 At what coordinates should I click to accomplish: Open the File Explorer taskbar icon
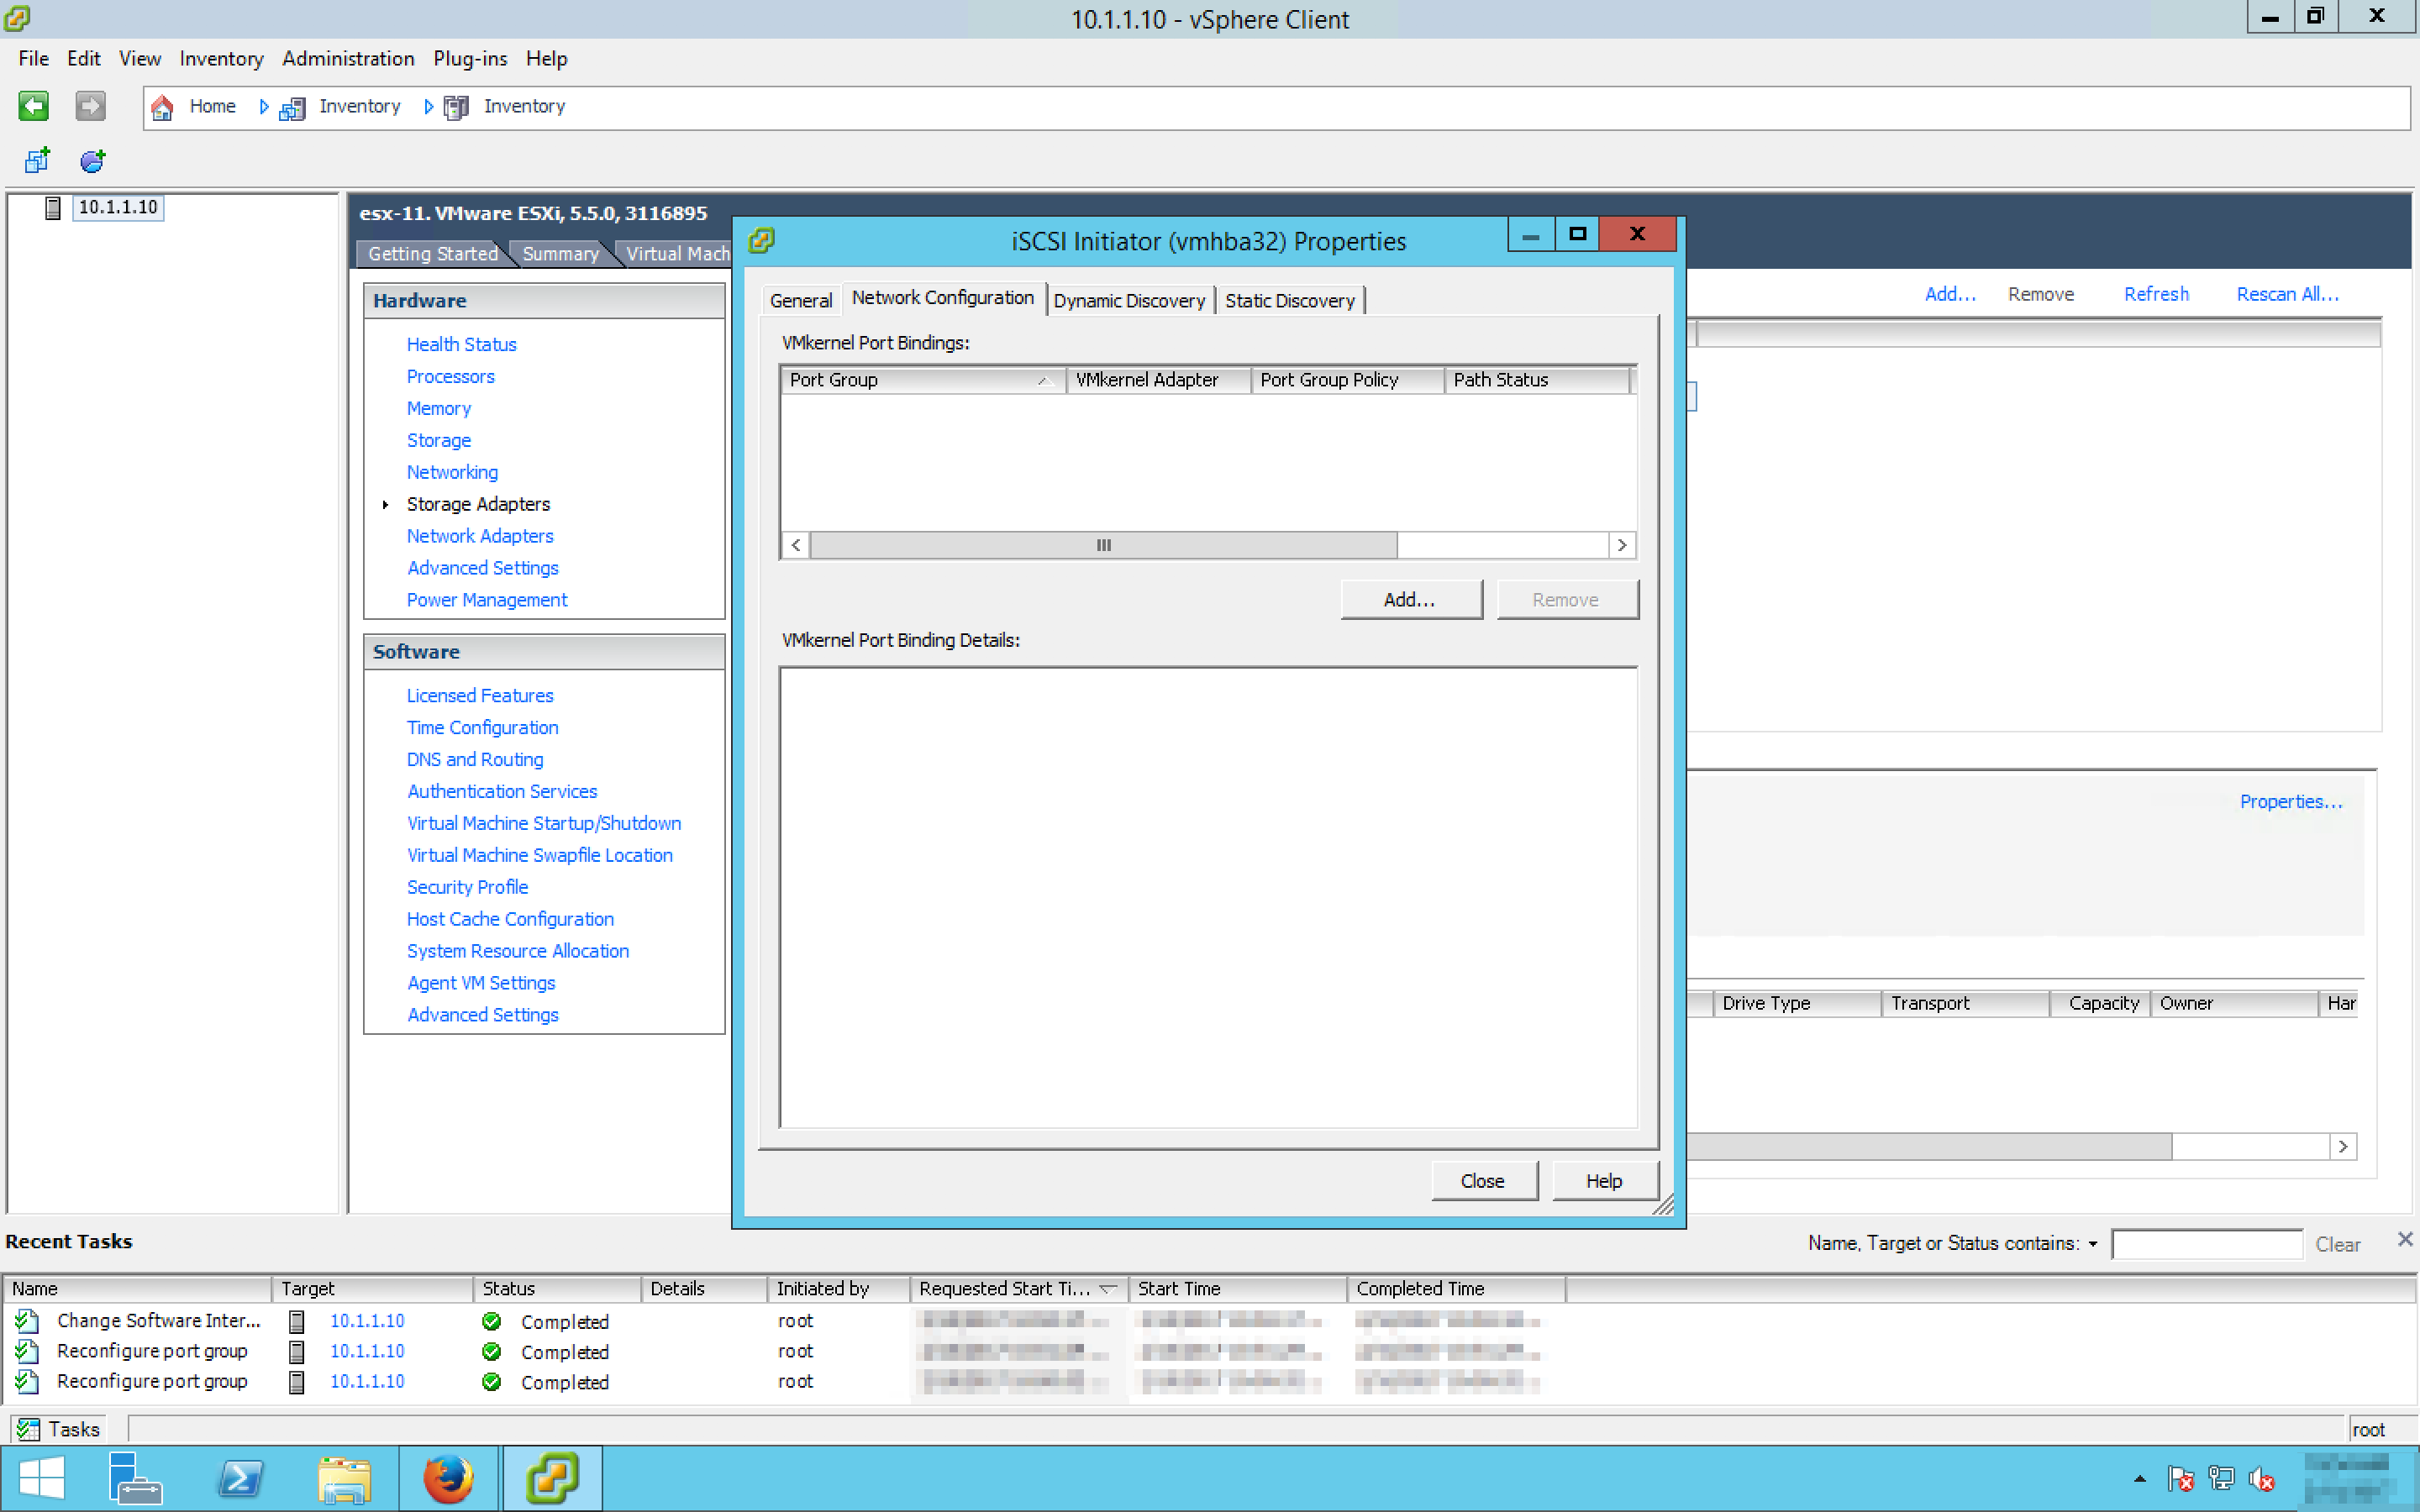pos(344,1478)
